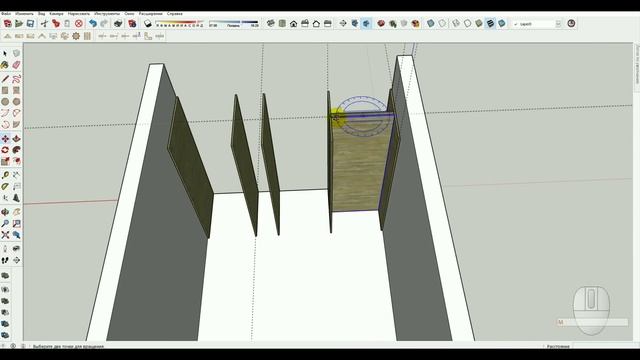This screenshot has width=640, height=360.
Task: Choose the Zoom magnifier tool
Action: pos(5,224)
